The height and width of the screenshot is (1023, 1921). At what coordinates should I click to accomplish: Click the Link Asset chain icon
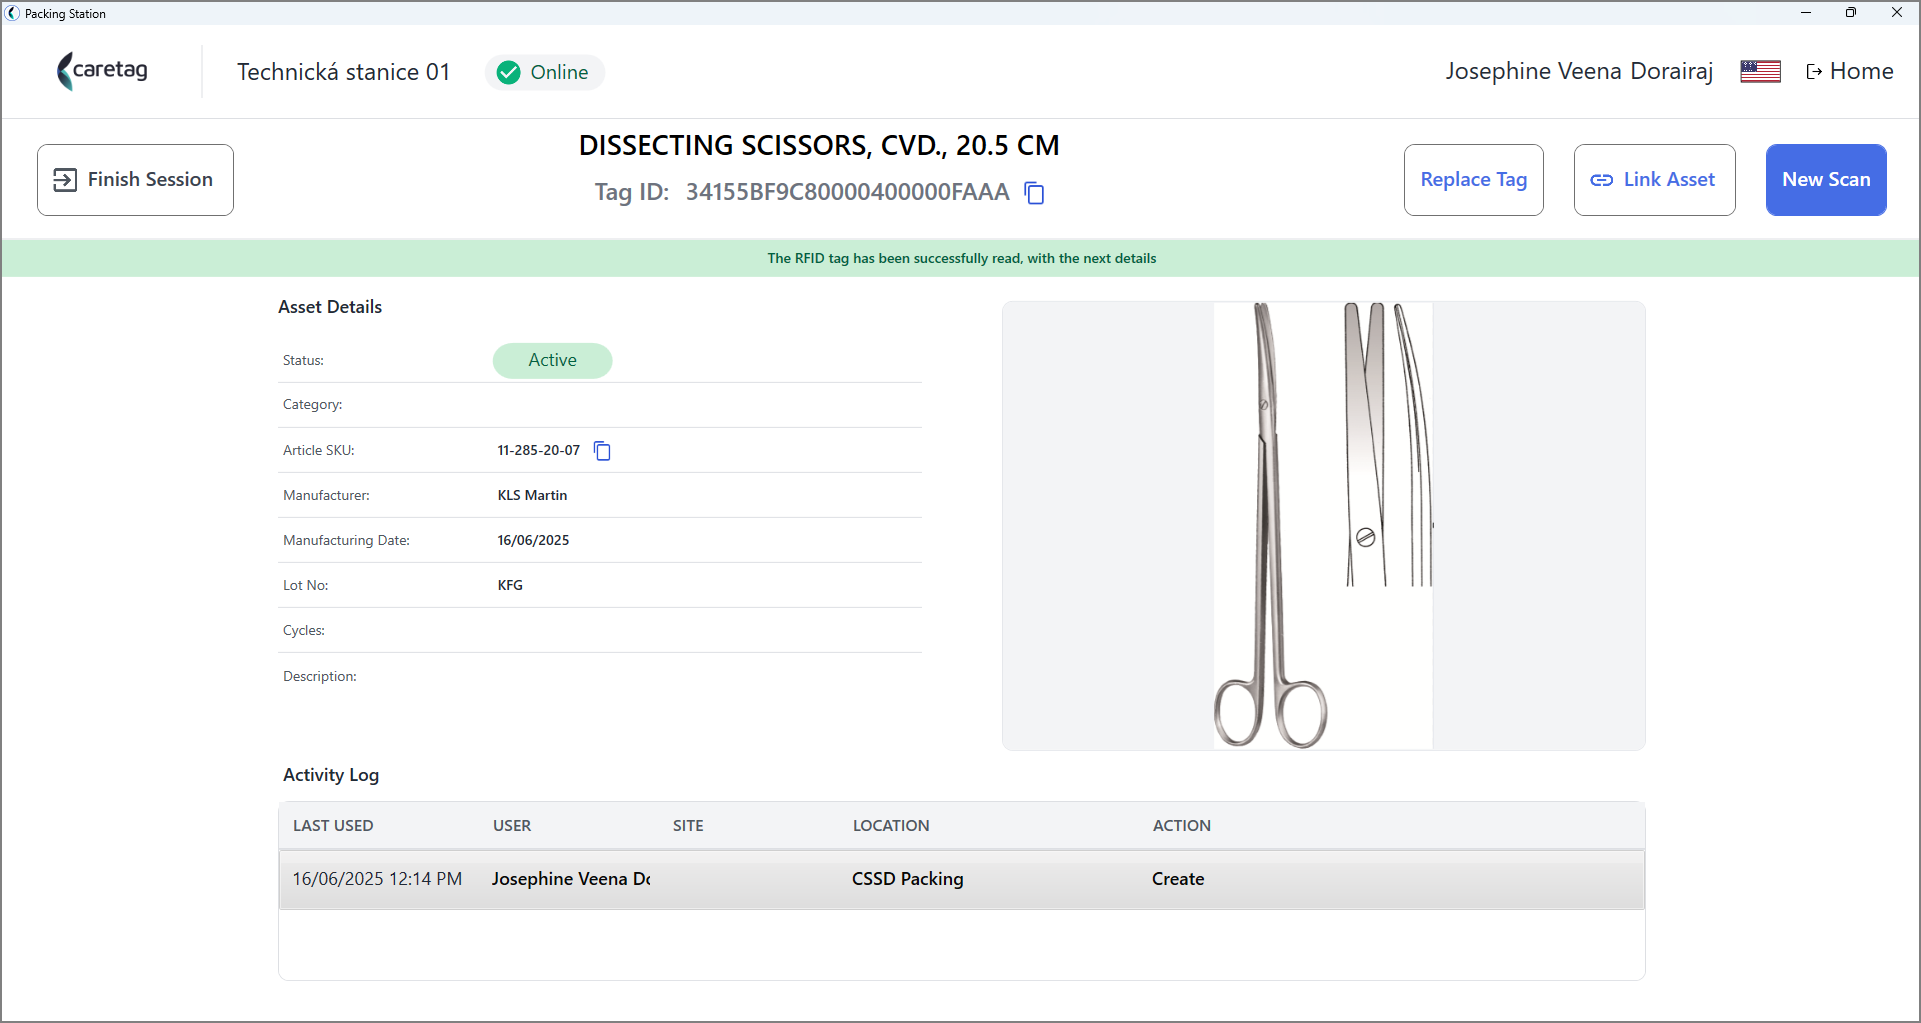pos(1602,180)
